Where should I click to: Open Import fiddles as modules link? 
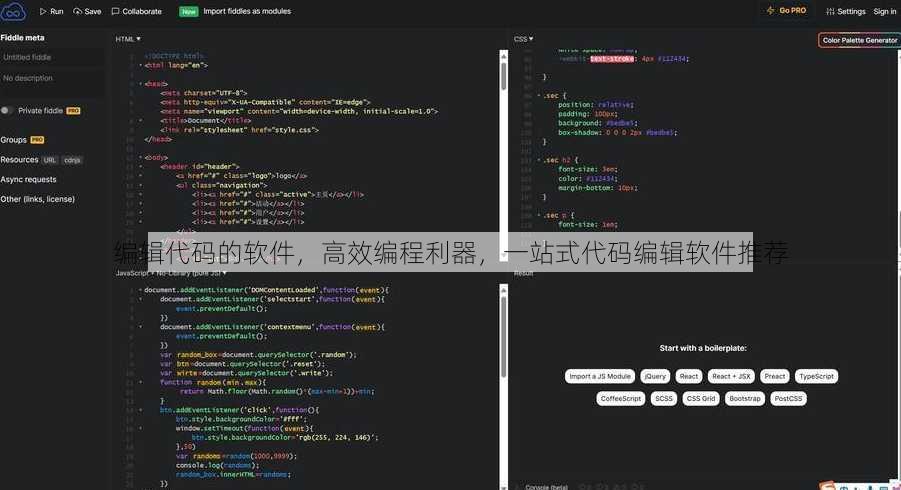(x=247, y=11)
